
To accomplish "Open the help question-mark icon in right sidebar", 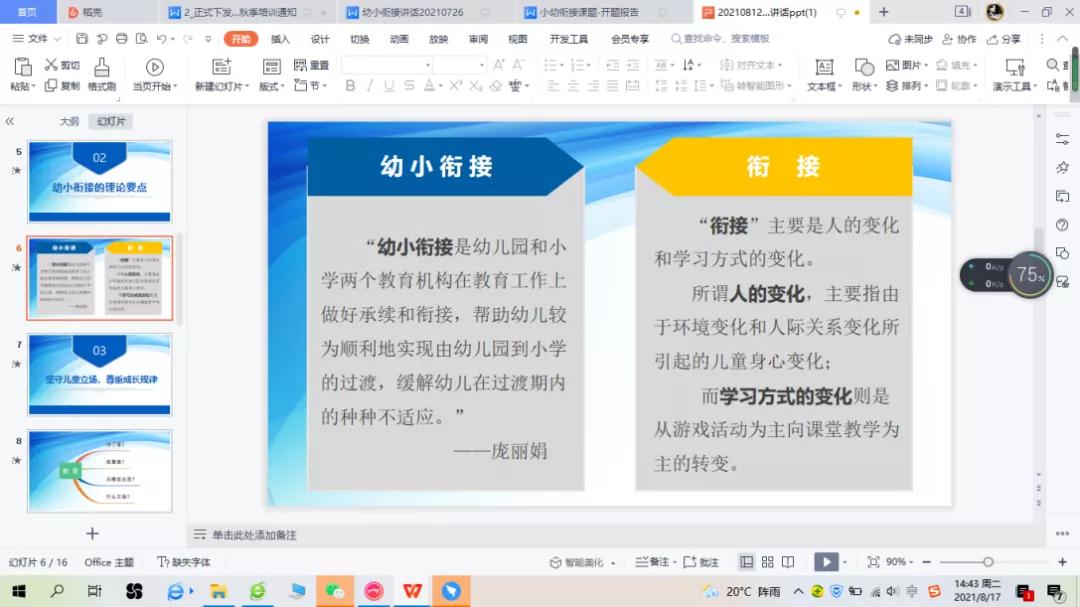I will coord(1062,225).
